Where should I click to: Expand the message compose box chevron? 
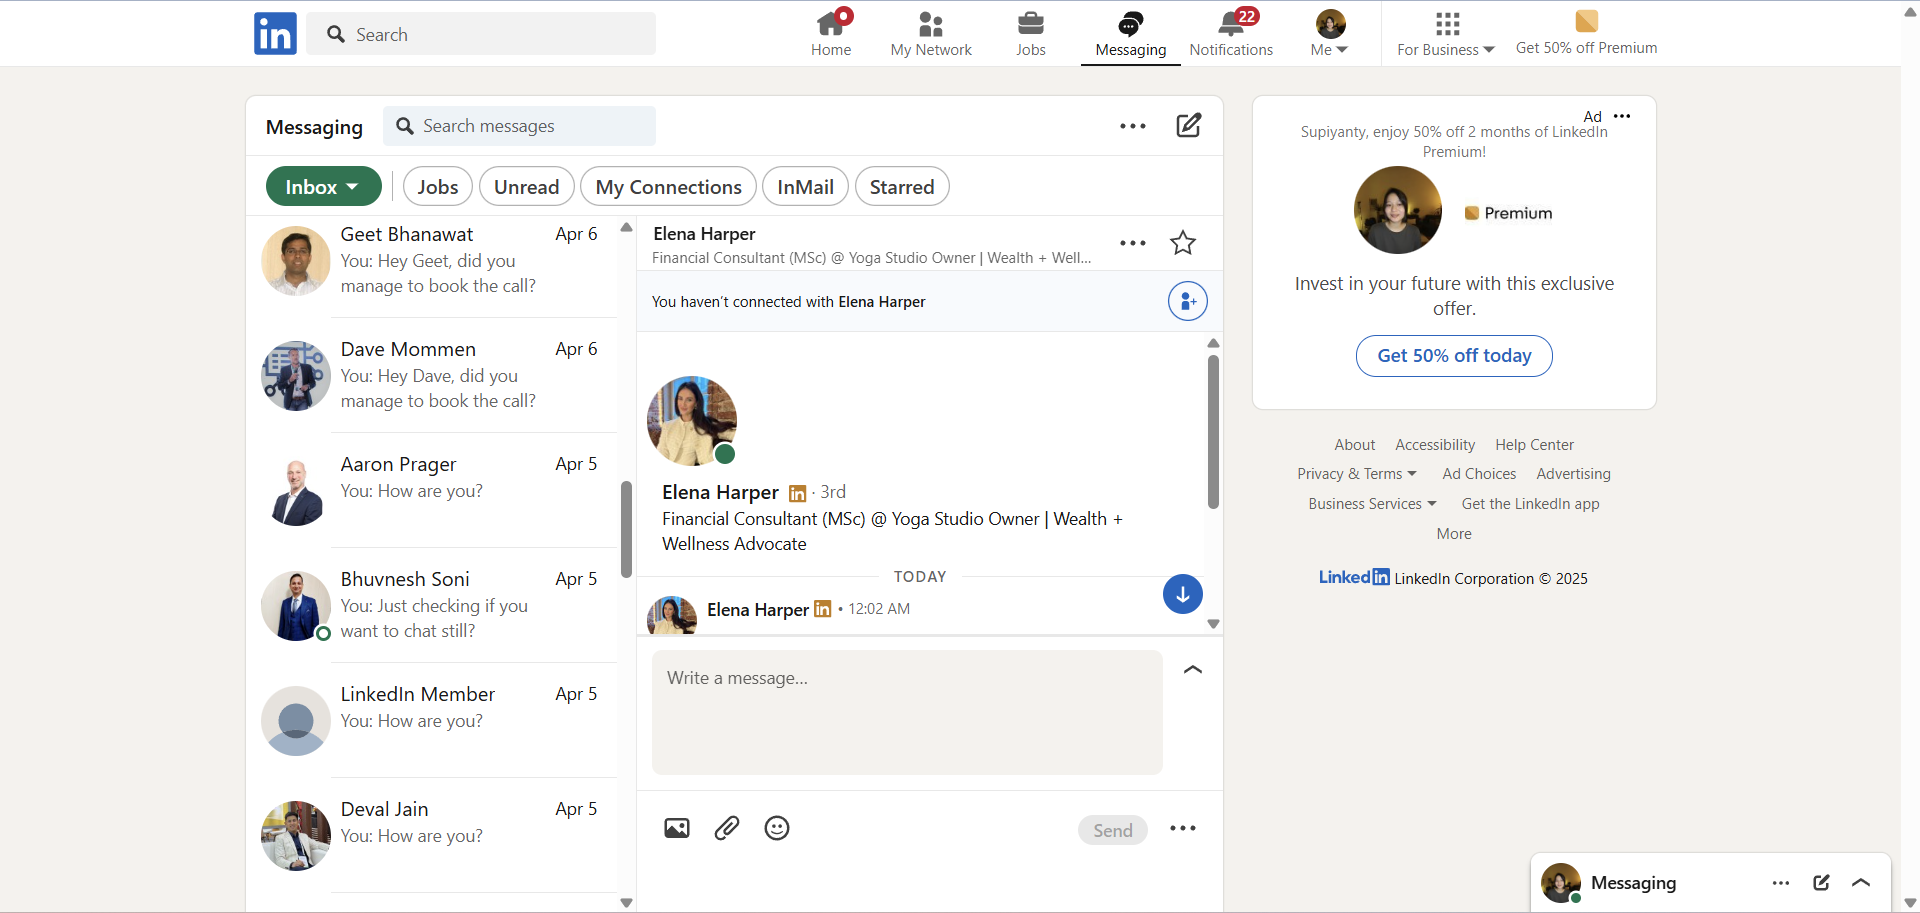point(1192,670)
